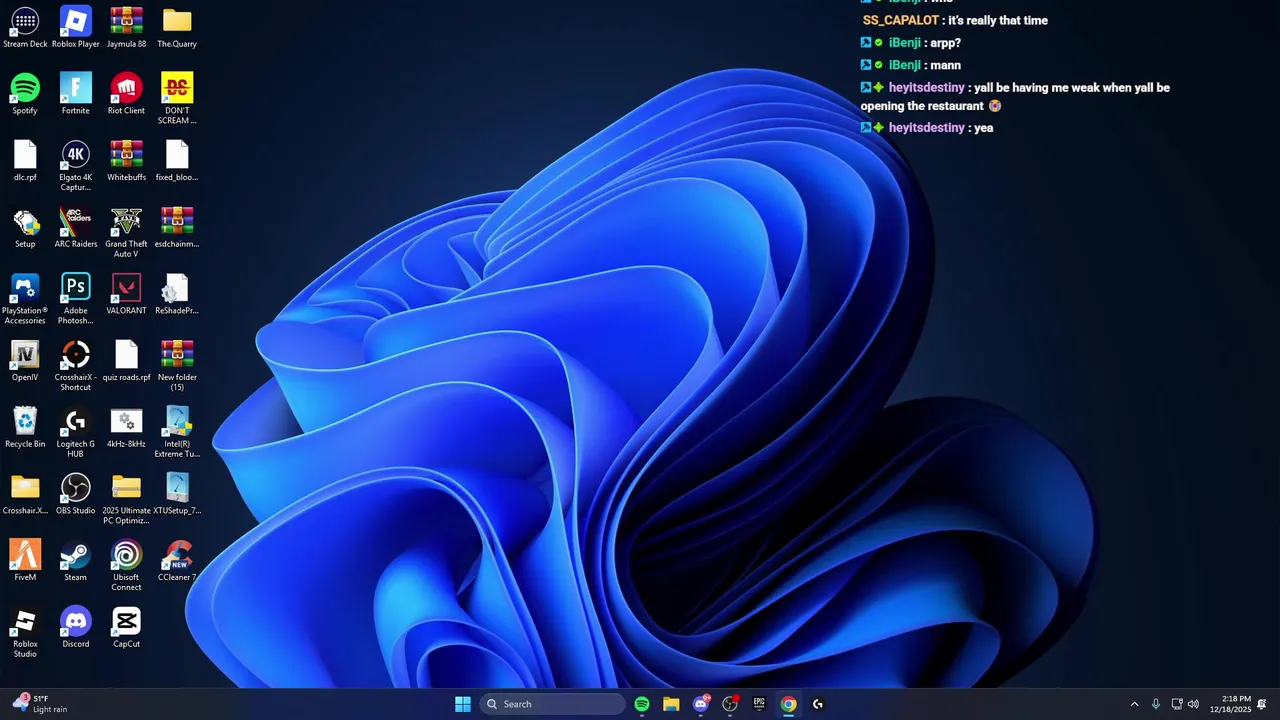The width and height of the screenshot is (1280, 720).
Task: Click heyitsdestiny's 'yea' chat message
Action: pyautogui.click(x=983, y=128)
